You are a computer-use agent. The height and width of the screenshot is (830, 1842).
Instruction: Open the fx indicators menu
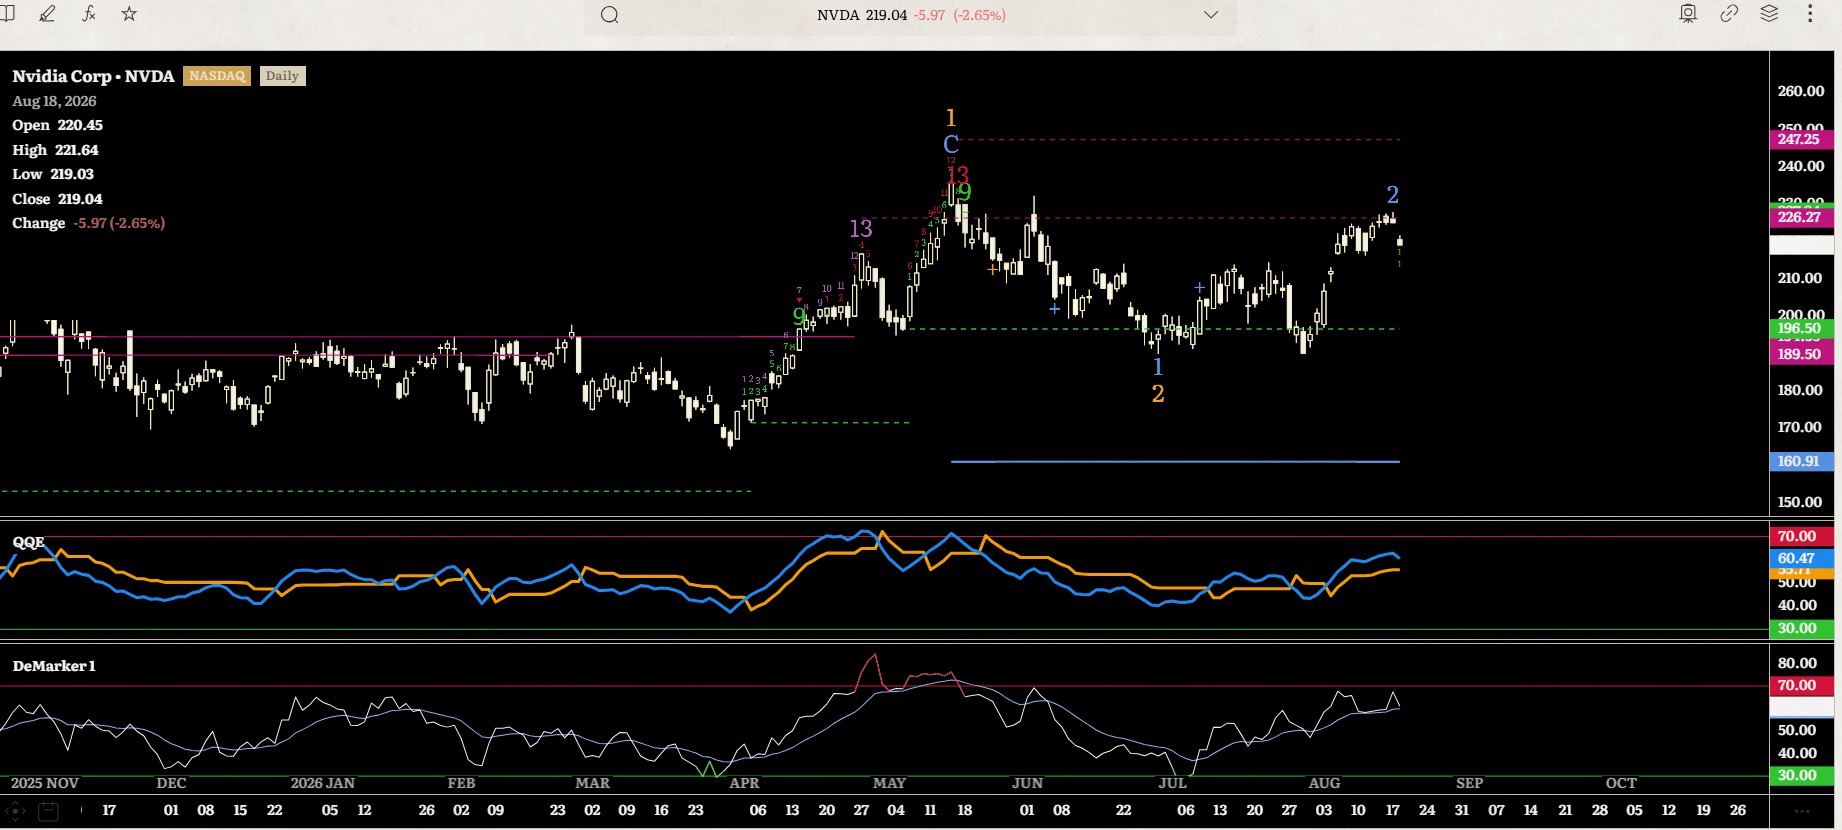(89, 14)
